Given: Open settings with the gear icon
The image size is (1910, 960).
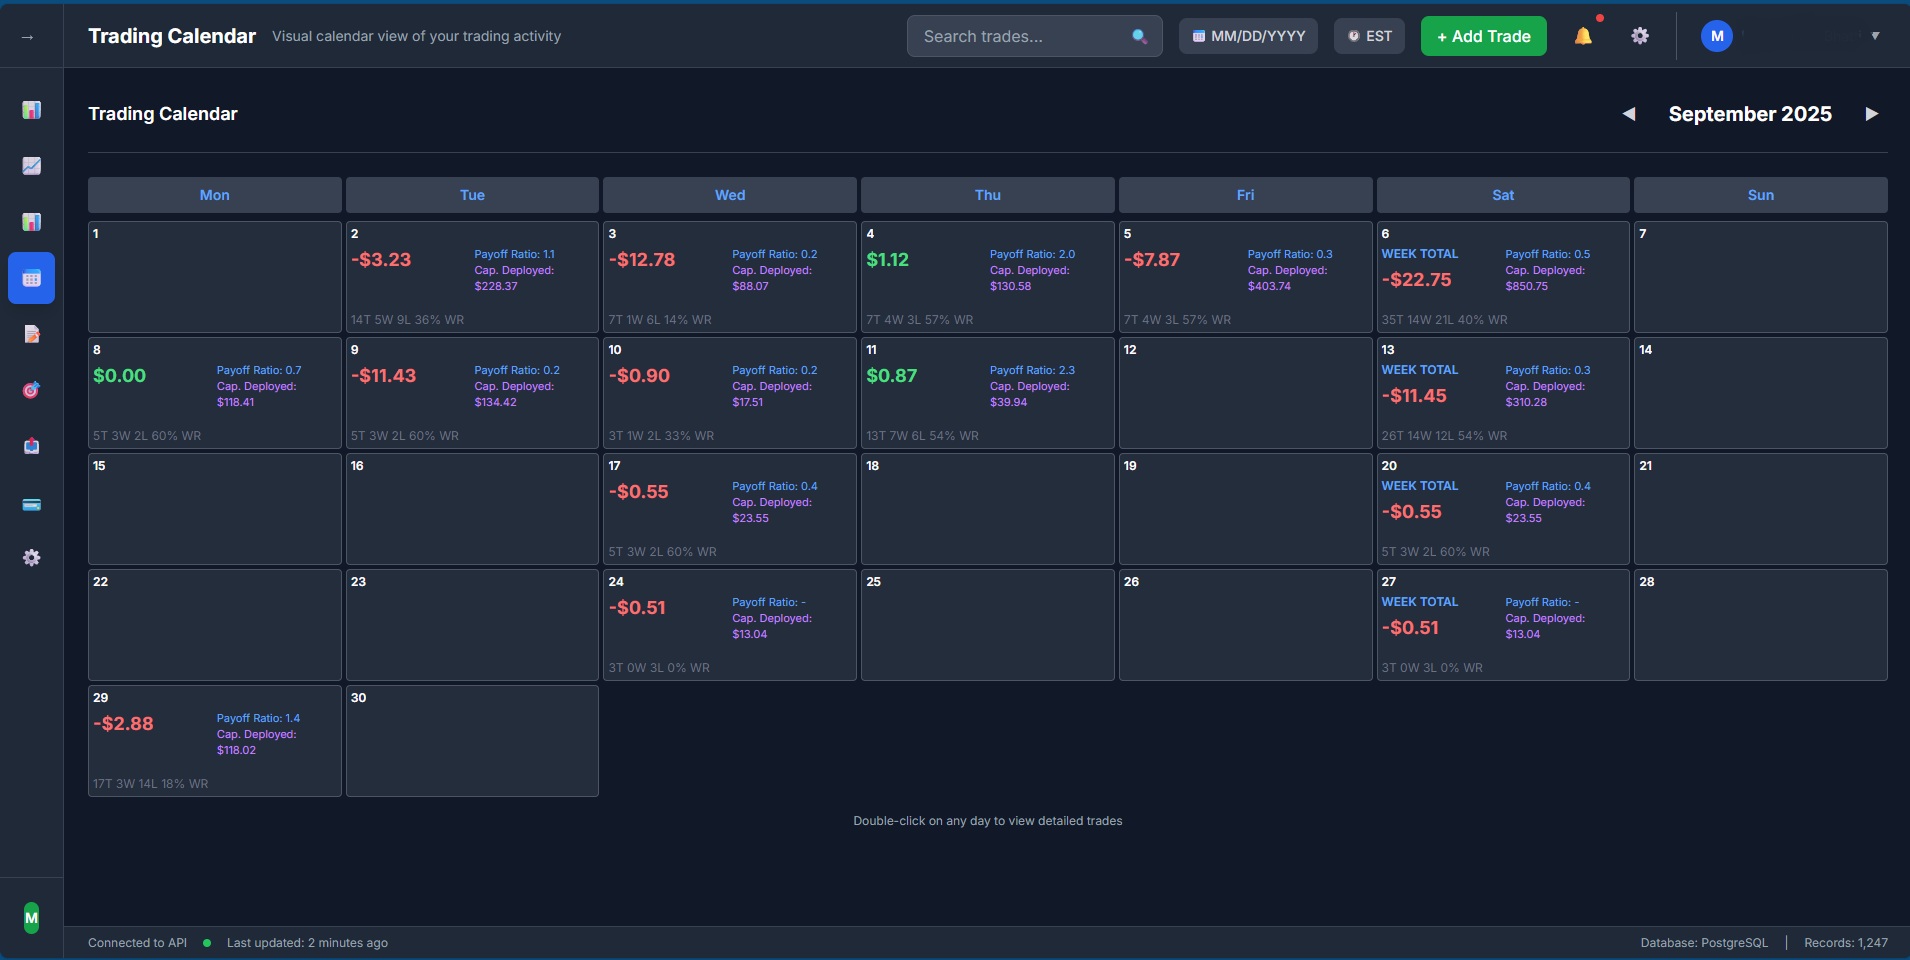Looking at the screenshot, I should click(1639, 36).
